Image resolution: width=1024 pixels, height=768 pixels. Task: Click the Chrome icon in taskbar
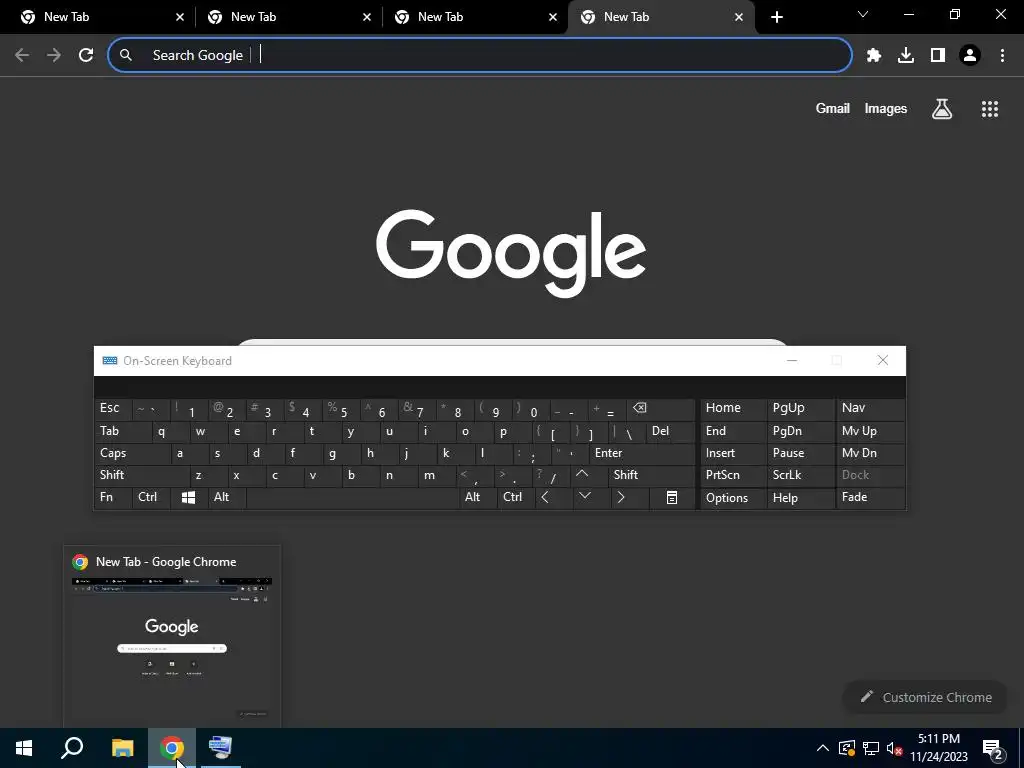tap(172, 748)
